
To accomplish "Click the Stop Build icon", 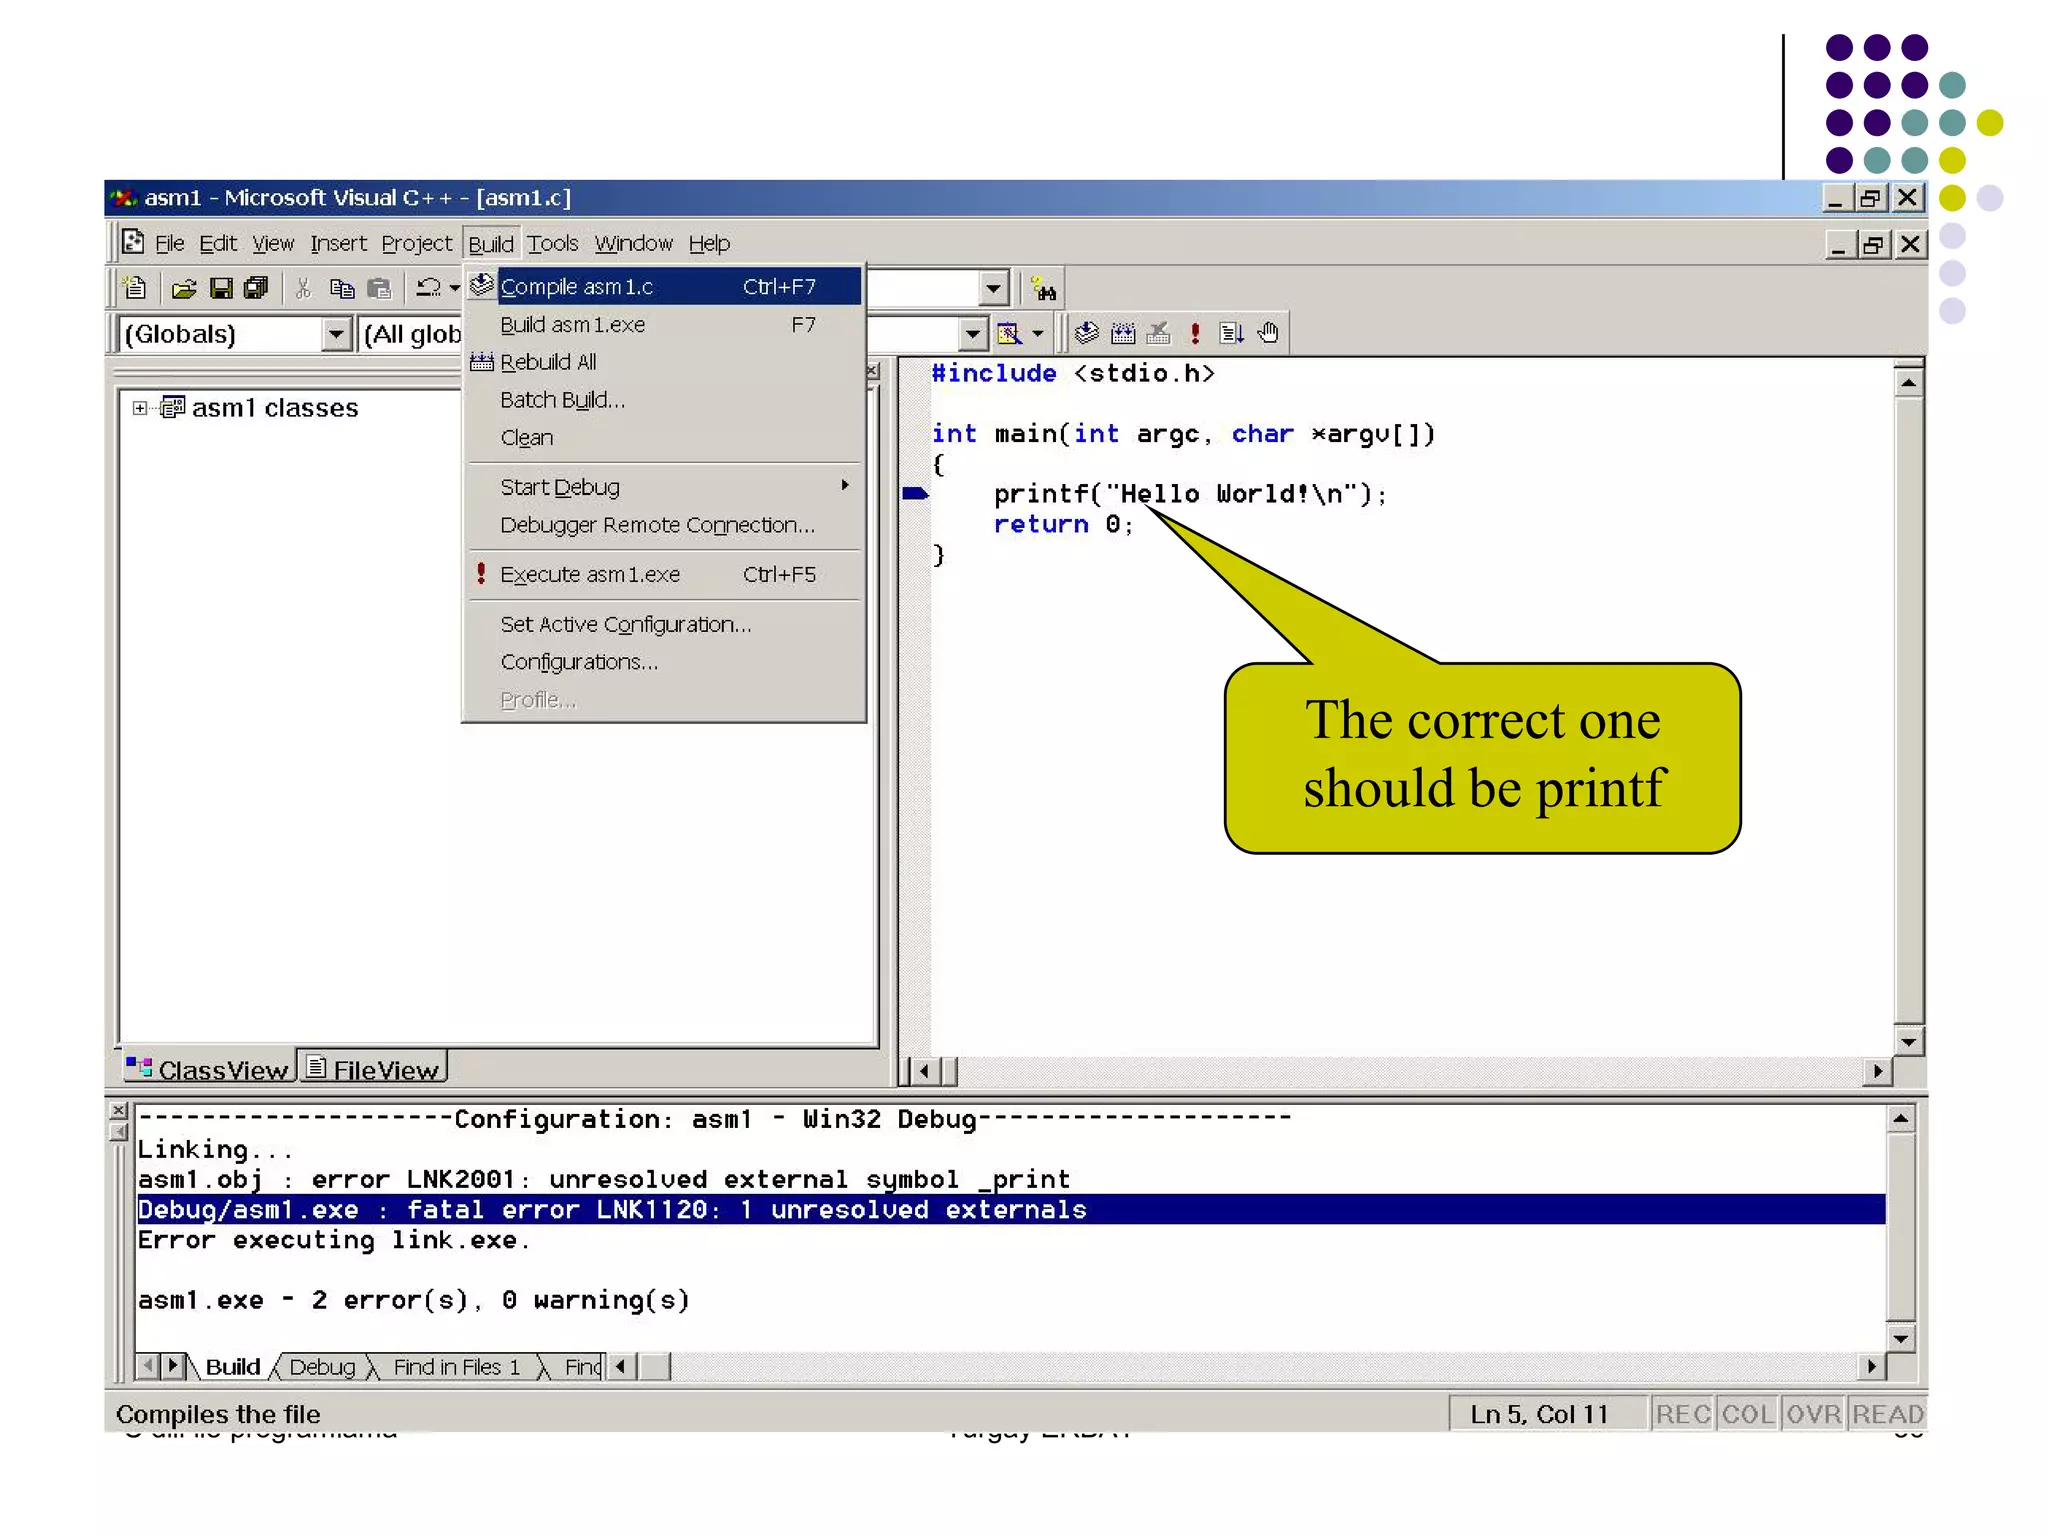I will coord(1159,333).
